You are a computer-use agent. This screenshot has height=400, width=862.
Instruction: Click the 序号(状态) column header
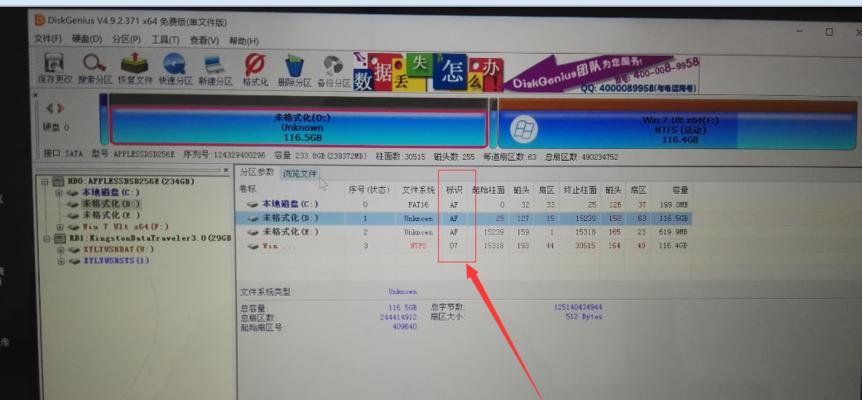[x=368, y=190]
